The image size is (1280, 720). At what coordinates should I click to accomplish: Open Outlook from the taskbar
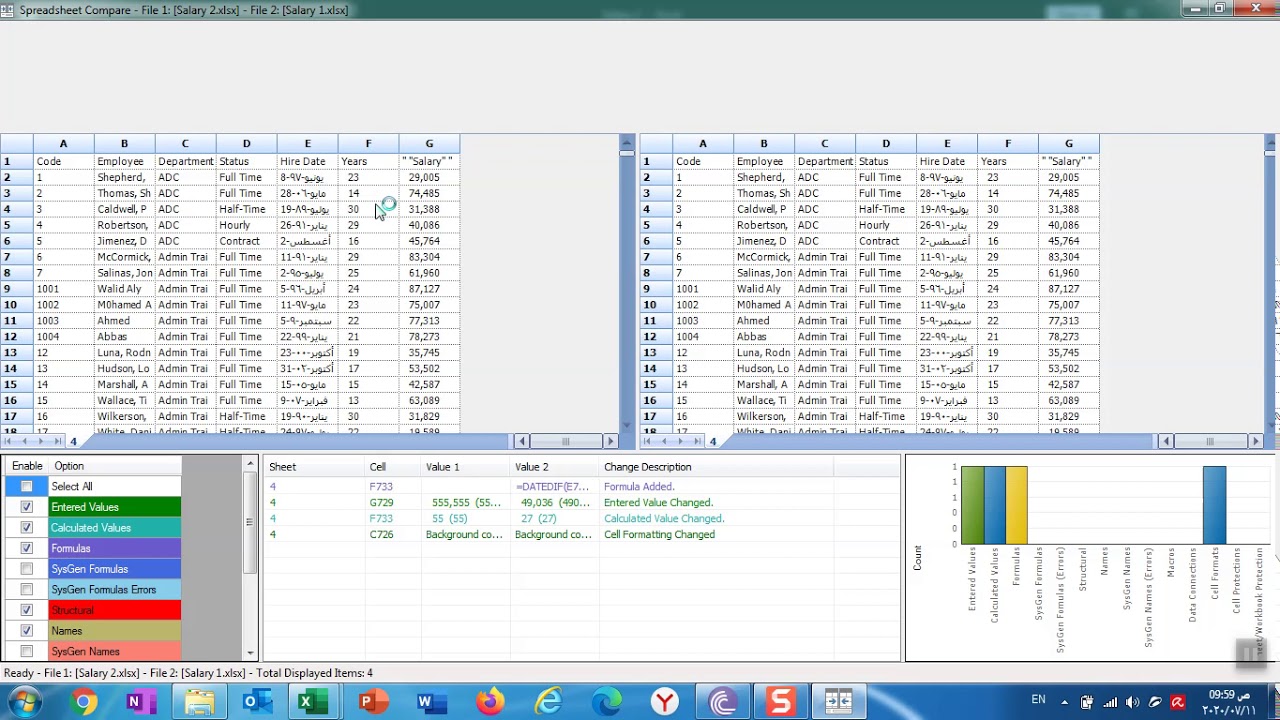coord(256,702)
